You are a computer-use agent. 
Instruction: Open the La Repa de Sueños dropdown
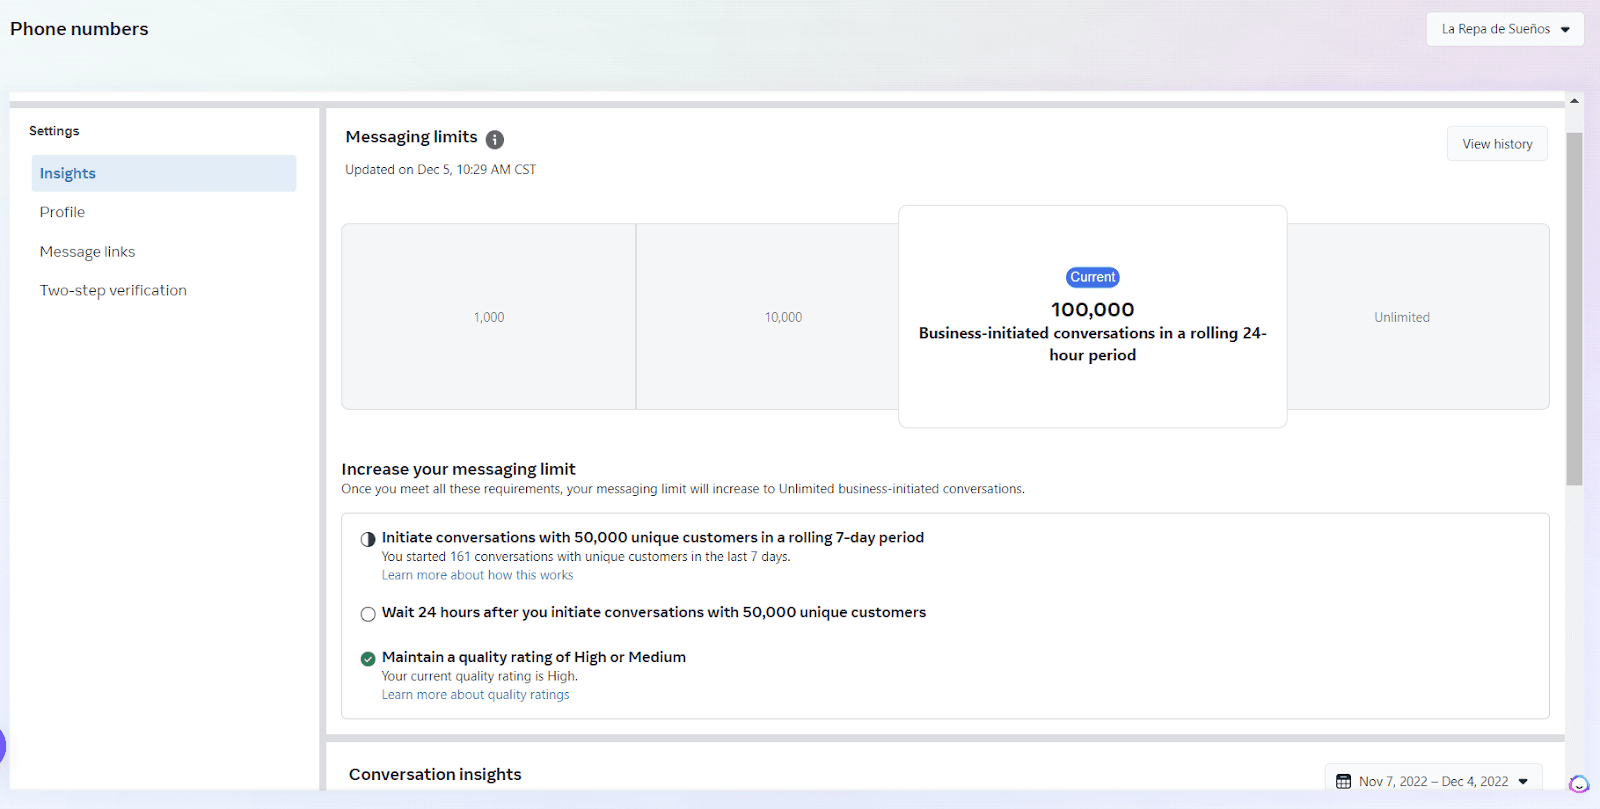tap(1505, 29)
